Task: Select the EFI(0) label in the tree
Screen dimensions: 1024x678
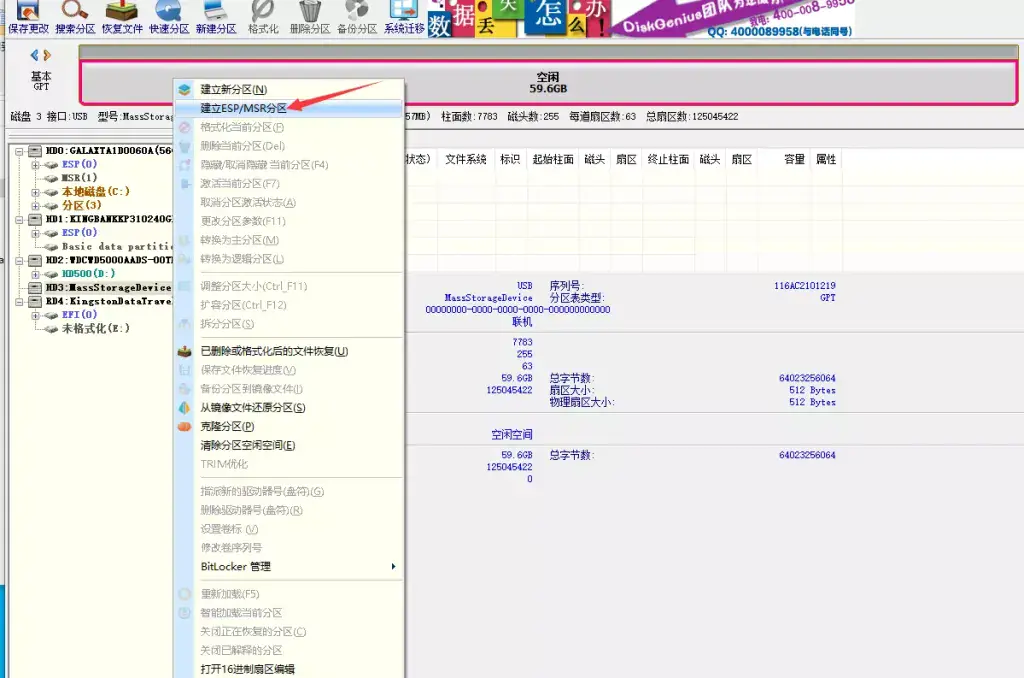Action: tap(79, 315)
